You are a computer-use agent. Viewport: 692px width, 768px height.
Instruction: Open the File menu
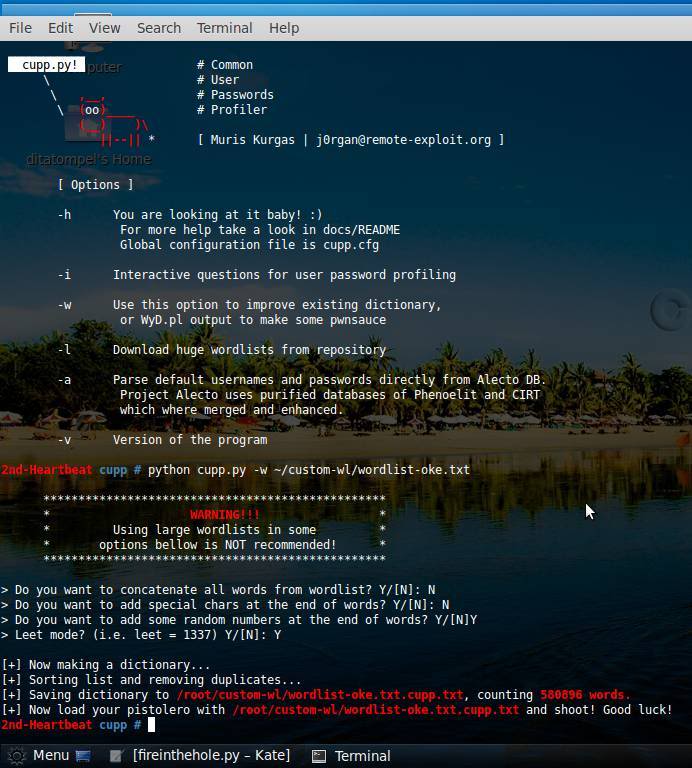pyautogui.click(x=20, y=28)
